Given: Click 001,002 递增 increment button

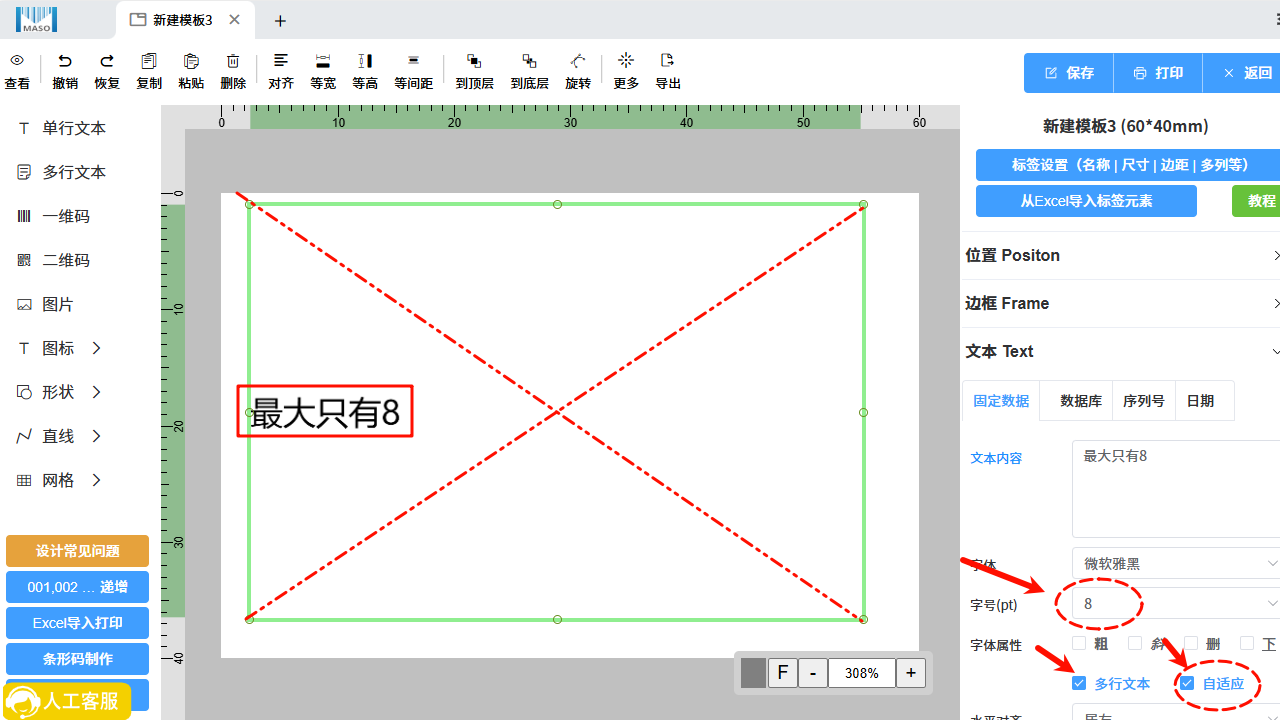Looking at the screenshot, I should (x=77, y=587).
